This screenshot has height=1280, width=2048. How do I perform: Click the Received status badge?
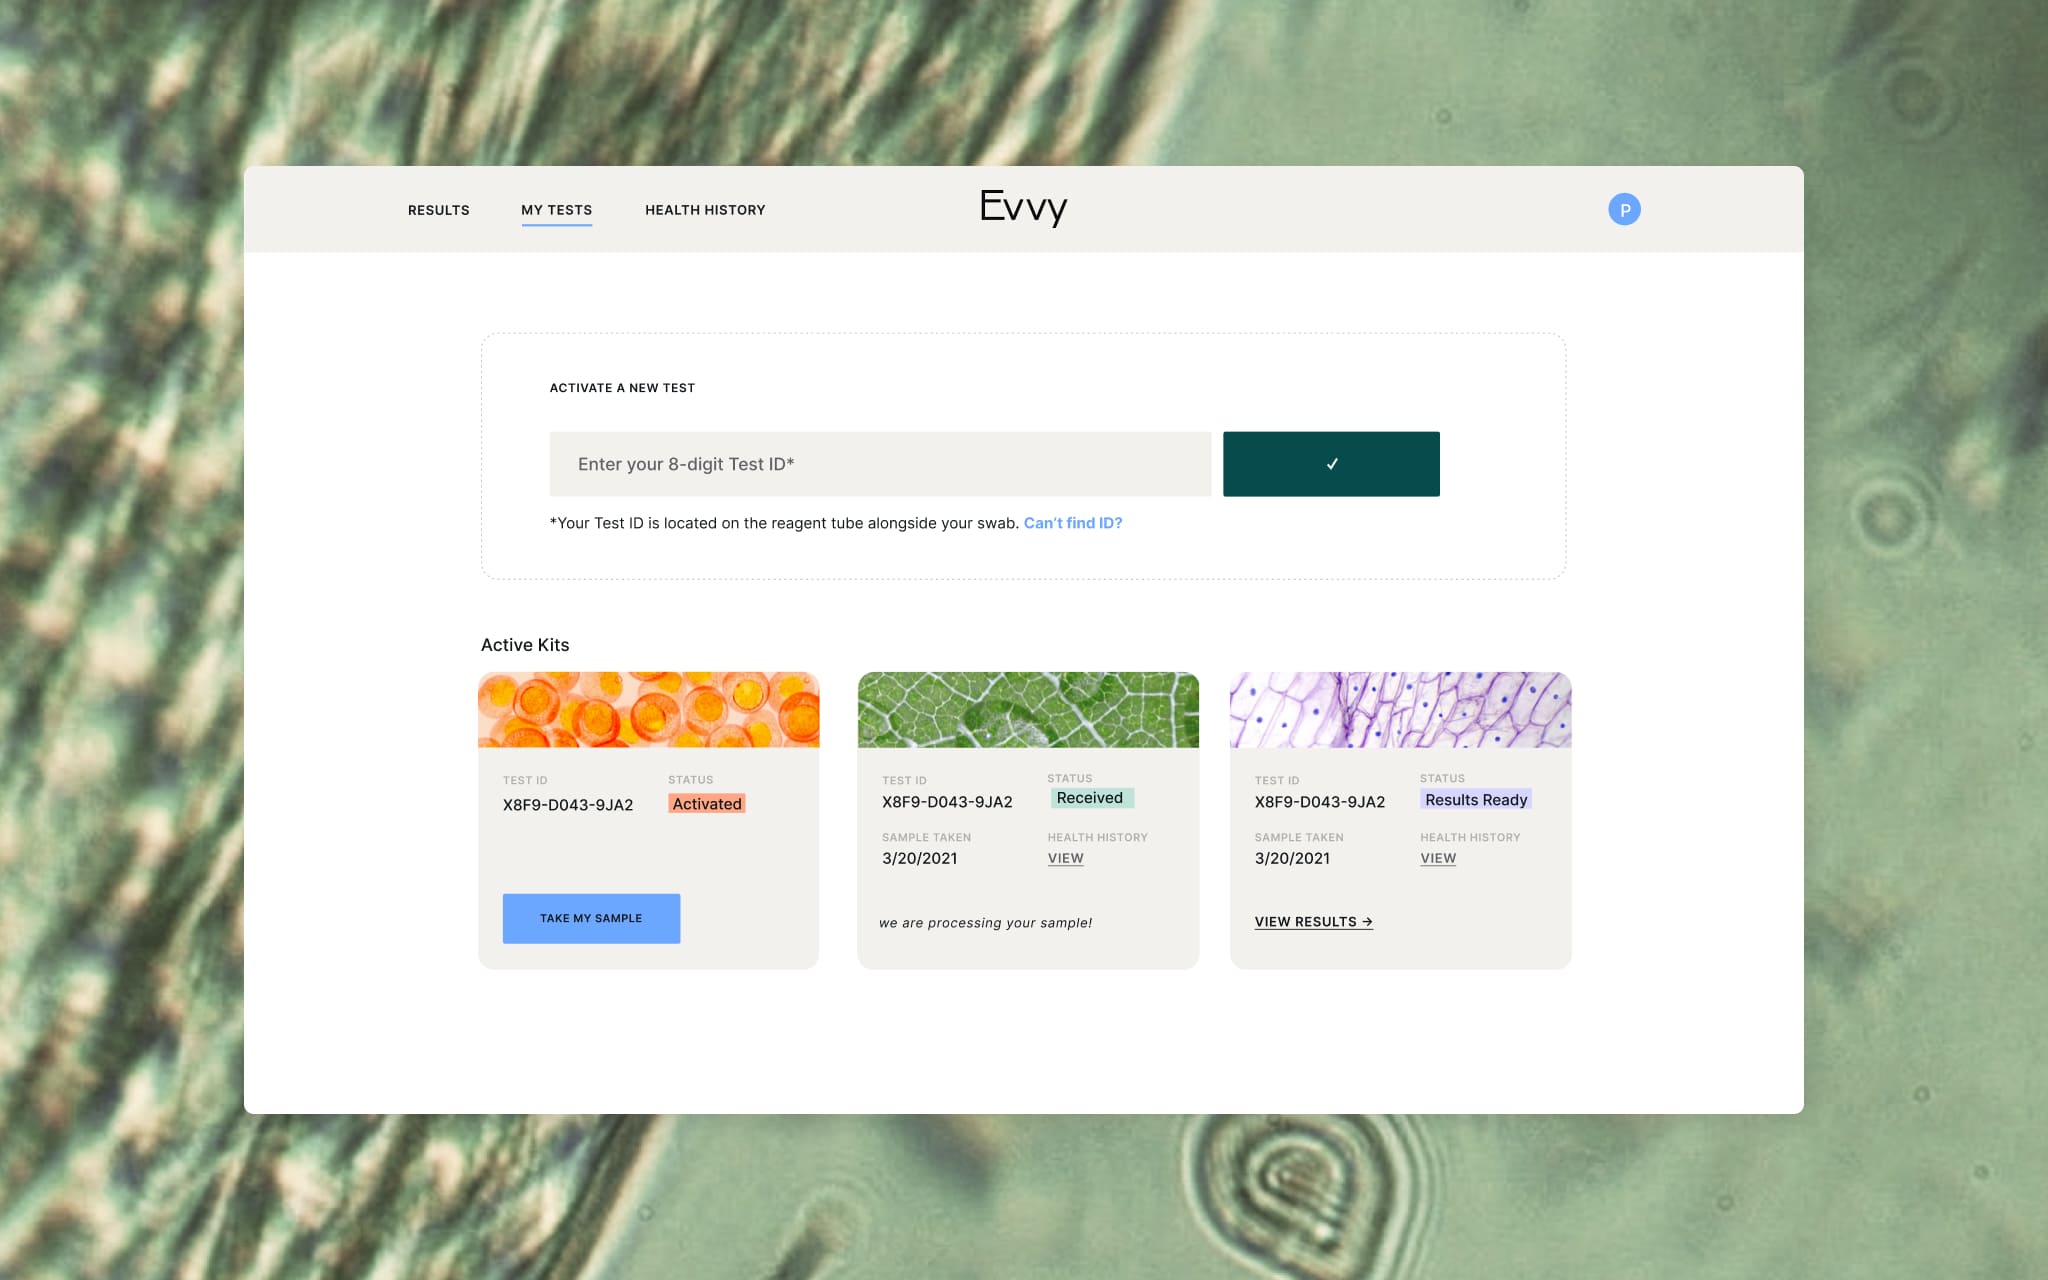pyautogui.click(x=1090, y=798)
